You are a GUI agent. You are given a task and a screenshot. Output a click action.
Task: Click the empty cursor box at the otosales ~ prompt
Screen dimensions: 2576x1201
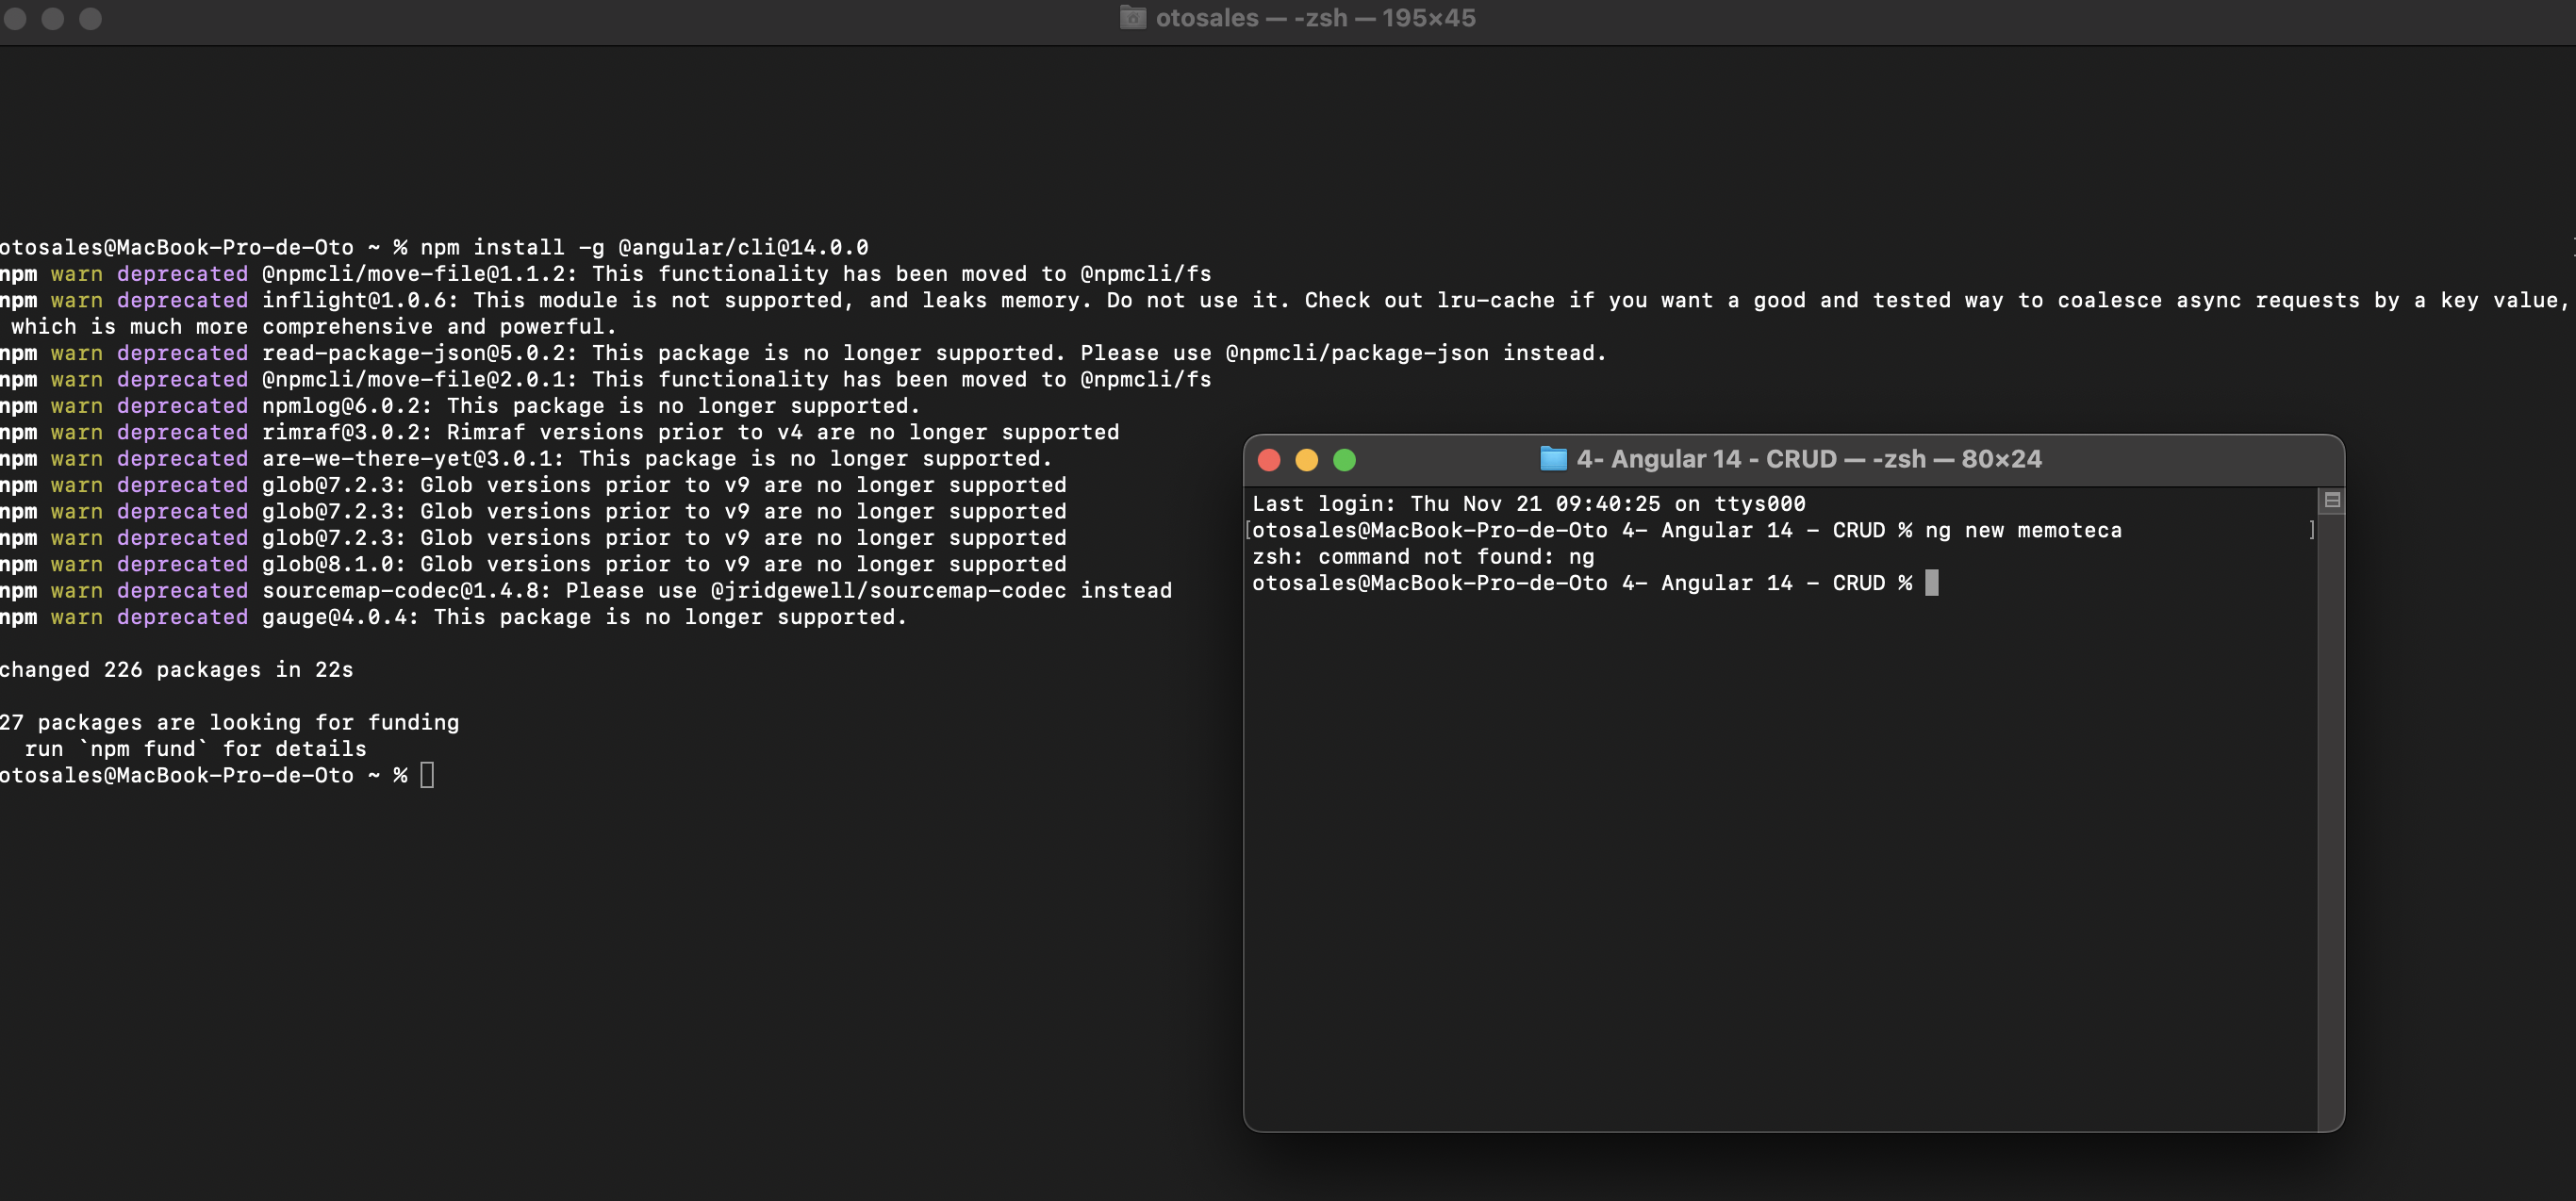(x=427, y=775)
